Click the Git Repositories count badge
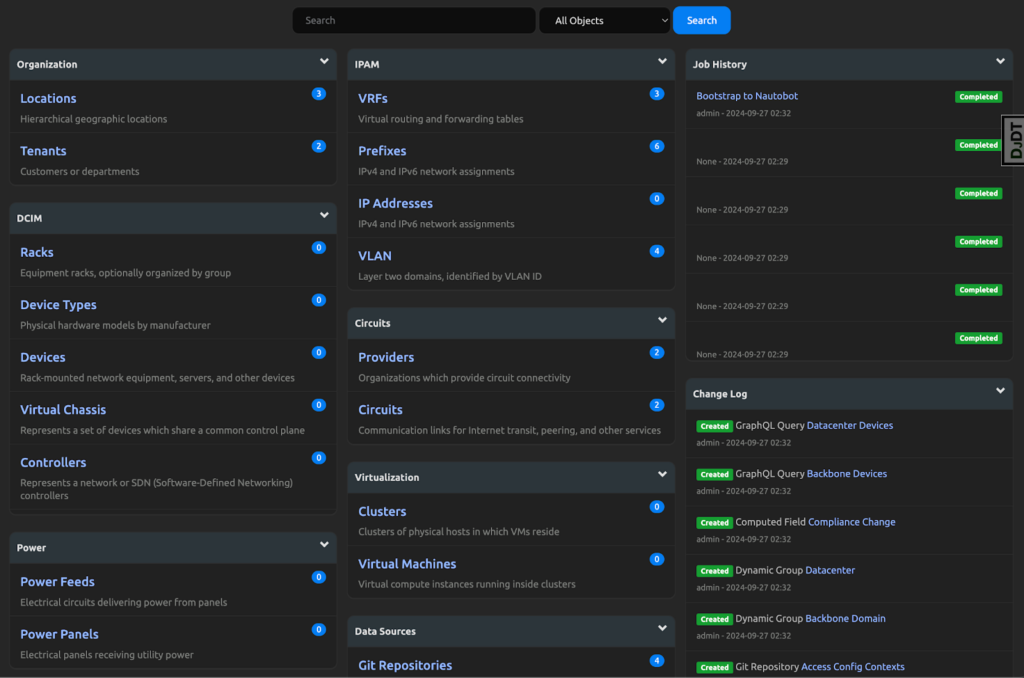 click(x=656, y=661)
